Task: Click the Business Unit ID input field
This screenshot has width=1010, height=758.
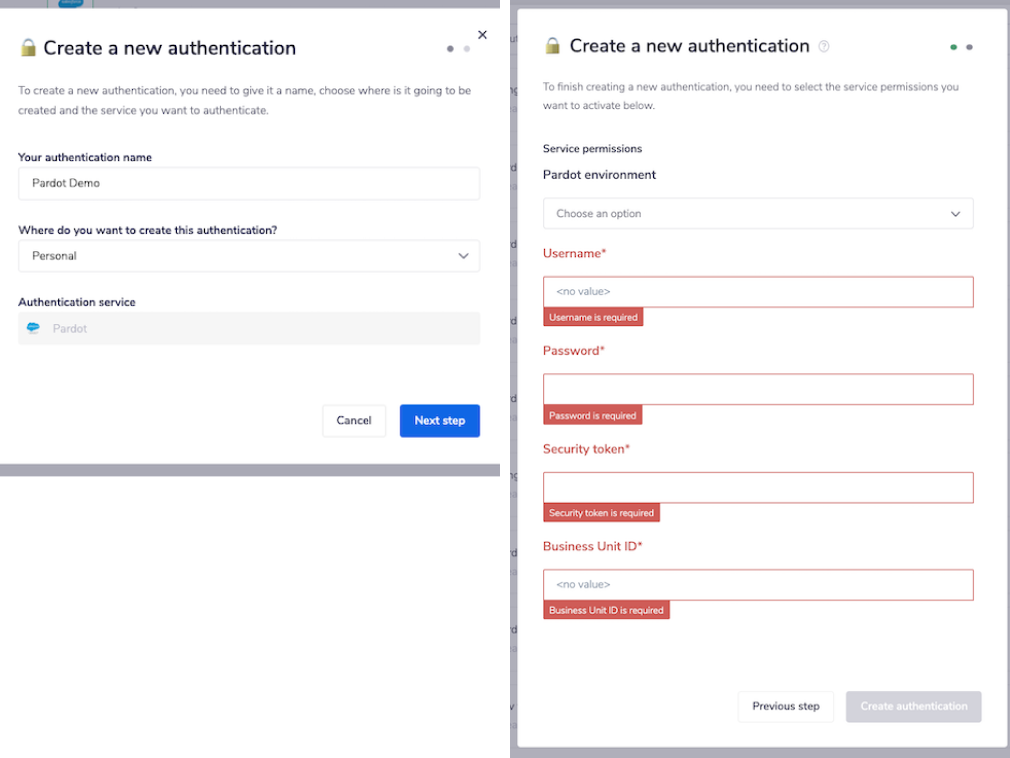Action: click(x=757, y=584)
